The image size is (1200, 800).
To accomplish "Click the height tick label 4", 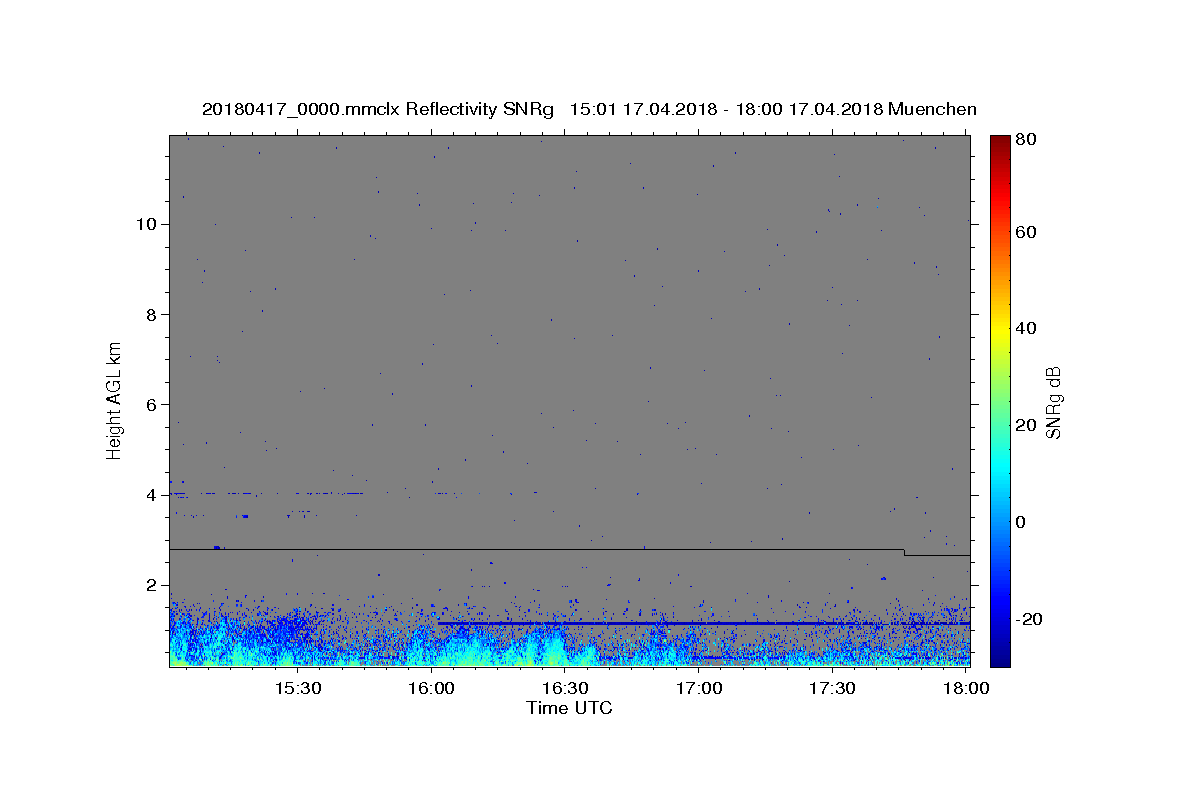I will tap(151, 495).
